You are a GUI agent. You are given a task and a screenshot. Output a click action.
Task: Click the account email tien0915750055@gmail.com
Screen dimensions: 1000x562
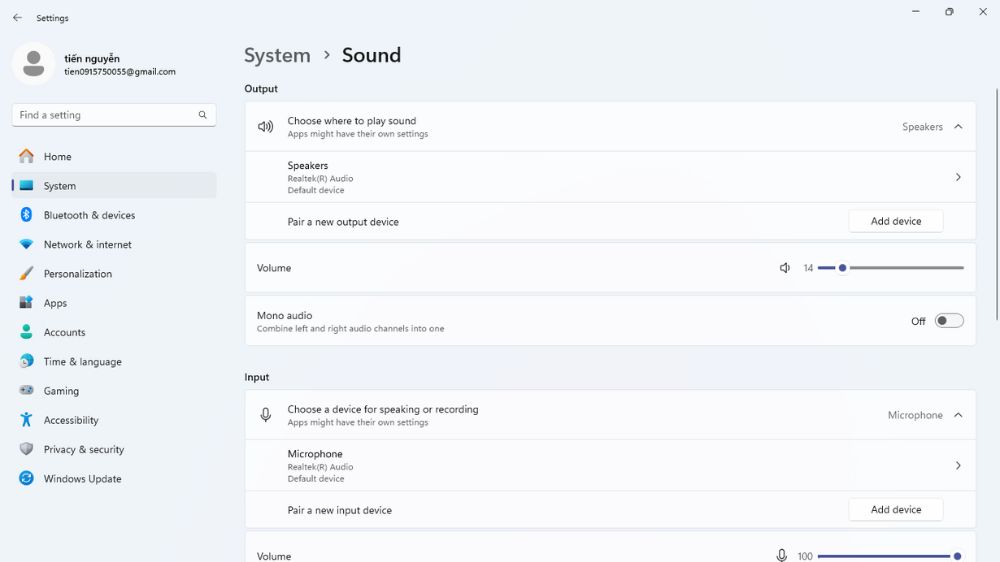[x=120, y=71]
